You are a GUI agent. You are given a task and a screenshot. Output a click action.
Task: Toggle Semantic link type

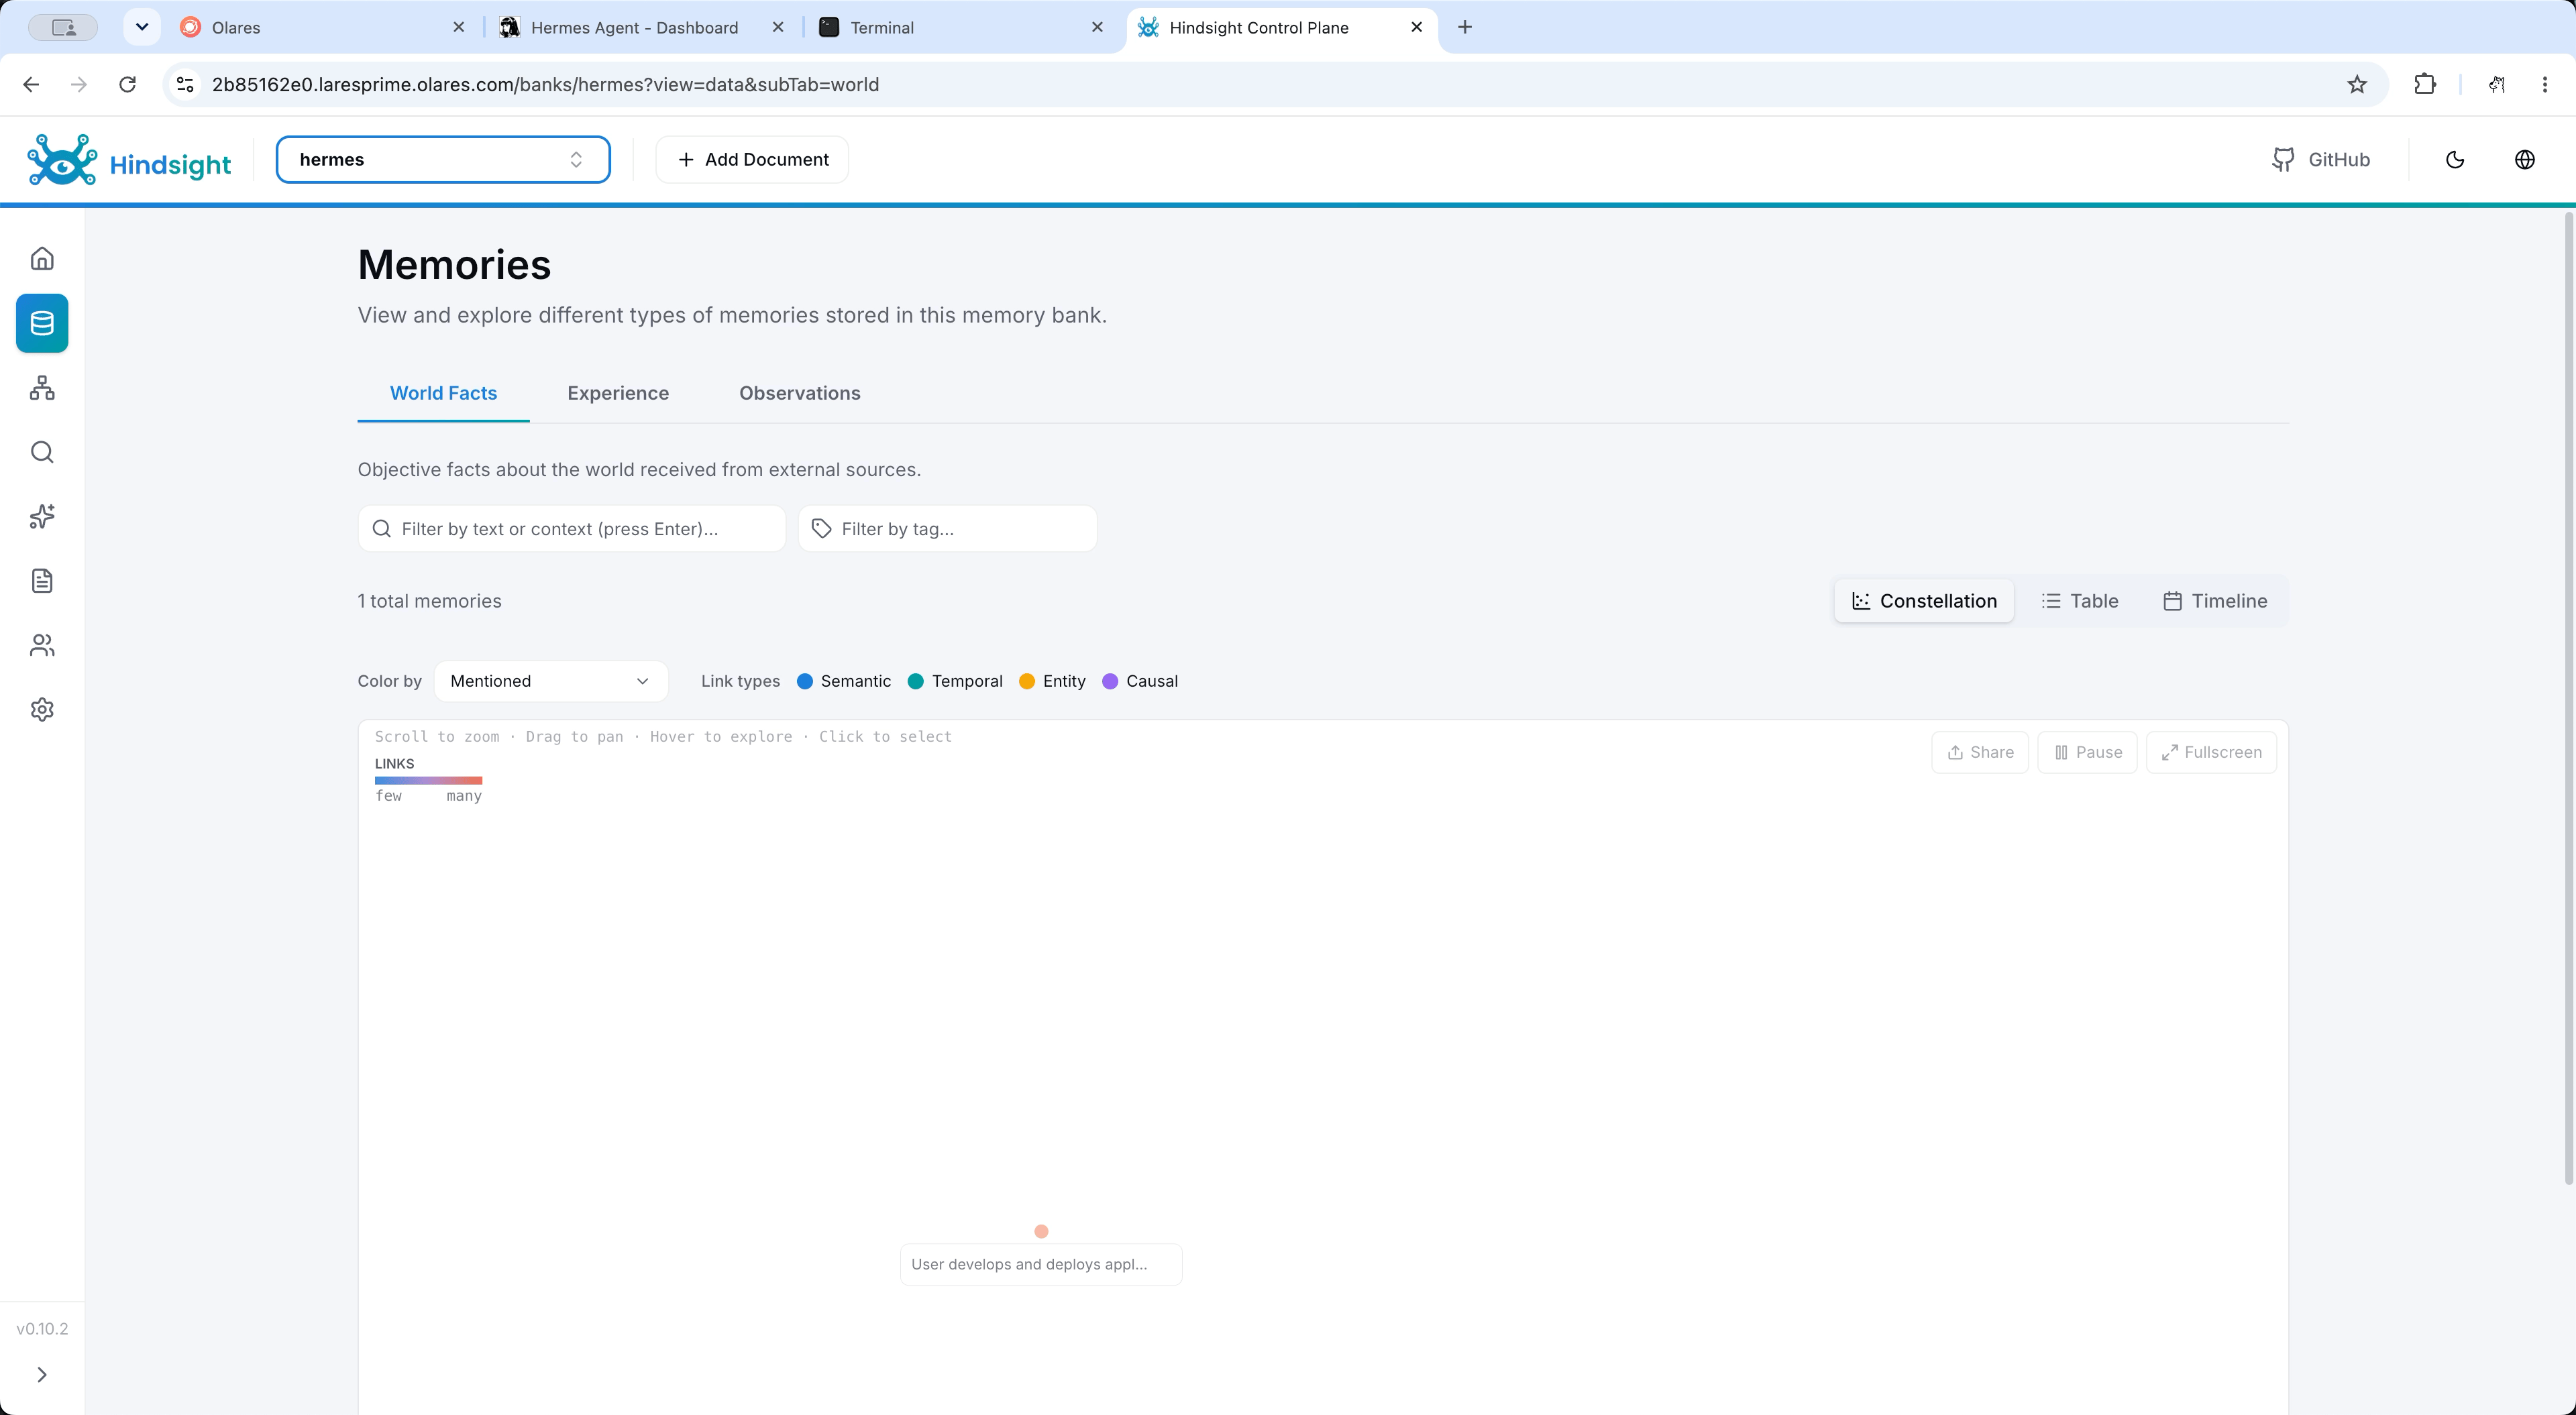(x=844, y=681)
